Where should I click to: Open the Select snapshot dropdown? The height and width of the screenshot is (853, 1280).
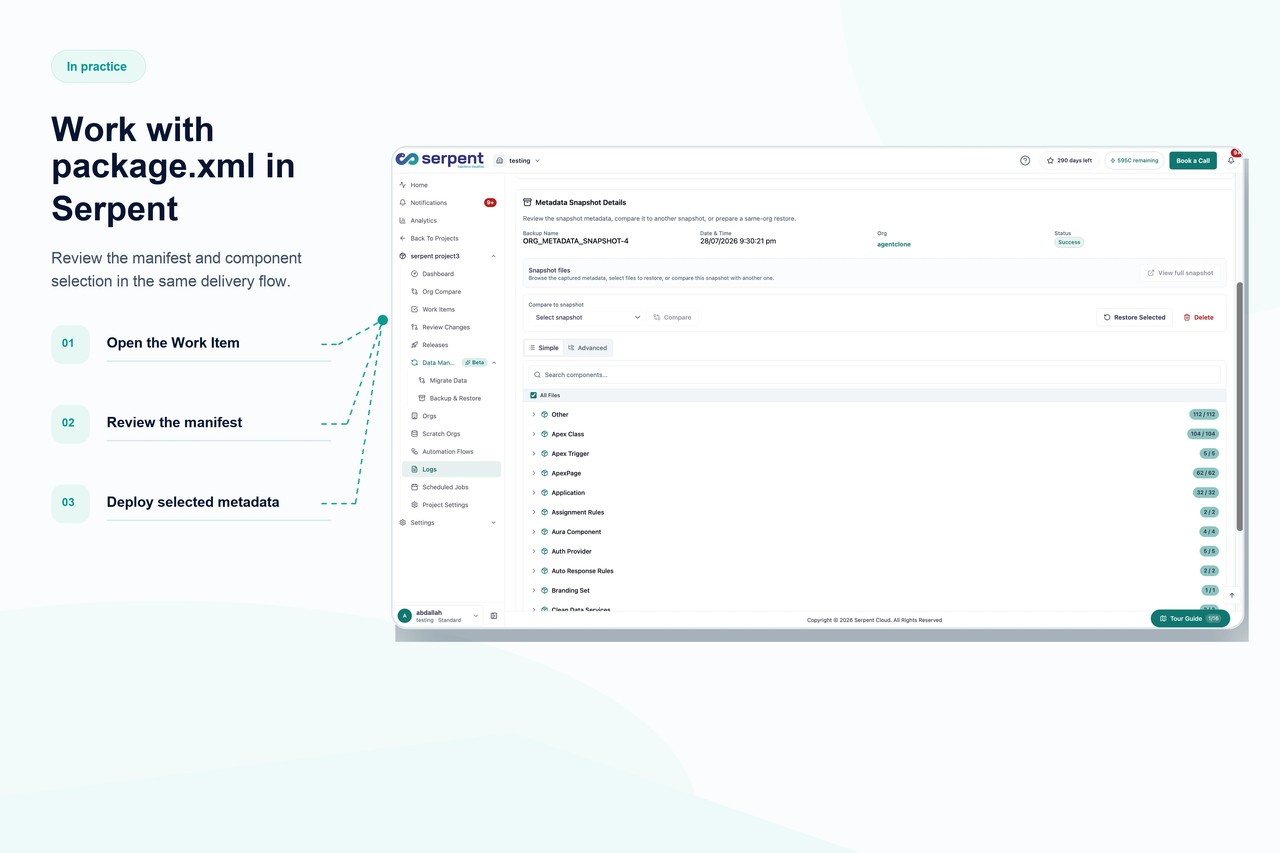point(587,317)
